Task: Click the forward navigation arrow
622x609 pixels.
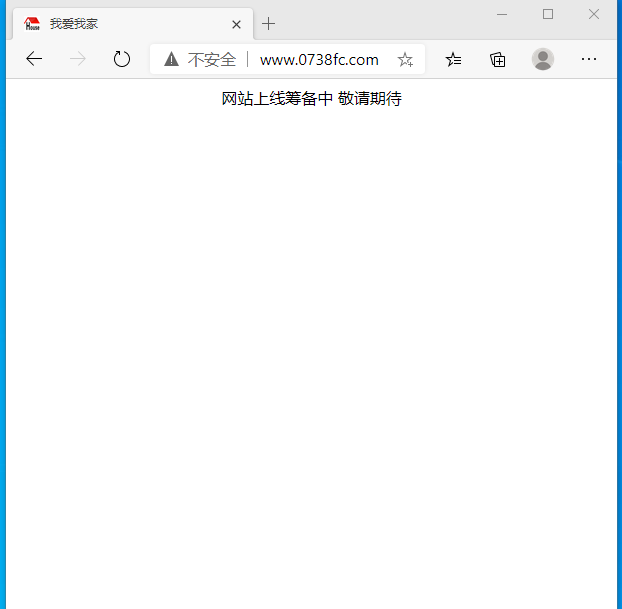Action: [x=78, y=60]
